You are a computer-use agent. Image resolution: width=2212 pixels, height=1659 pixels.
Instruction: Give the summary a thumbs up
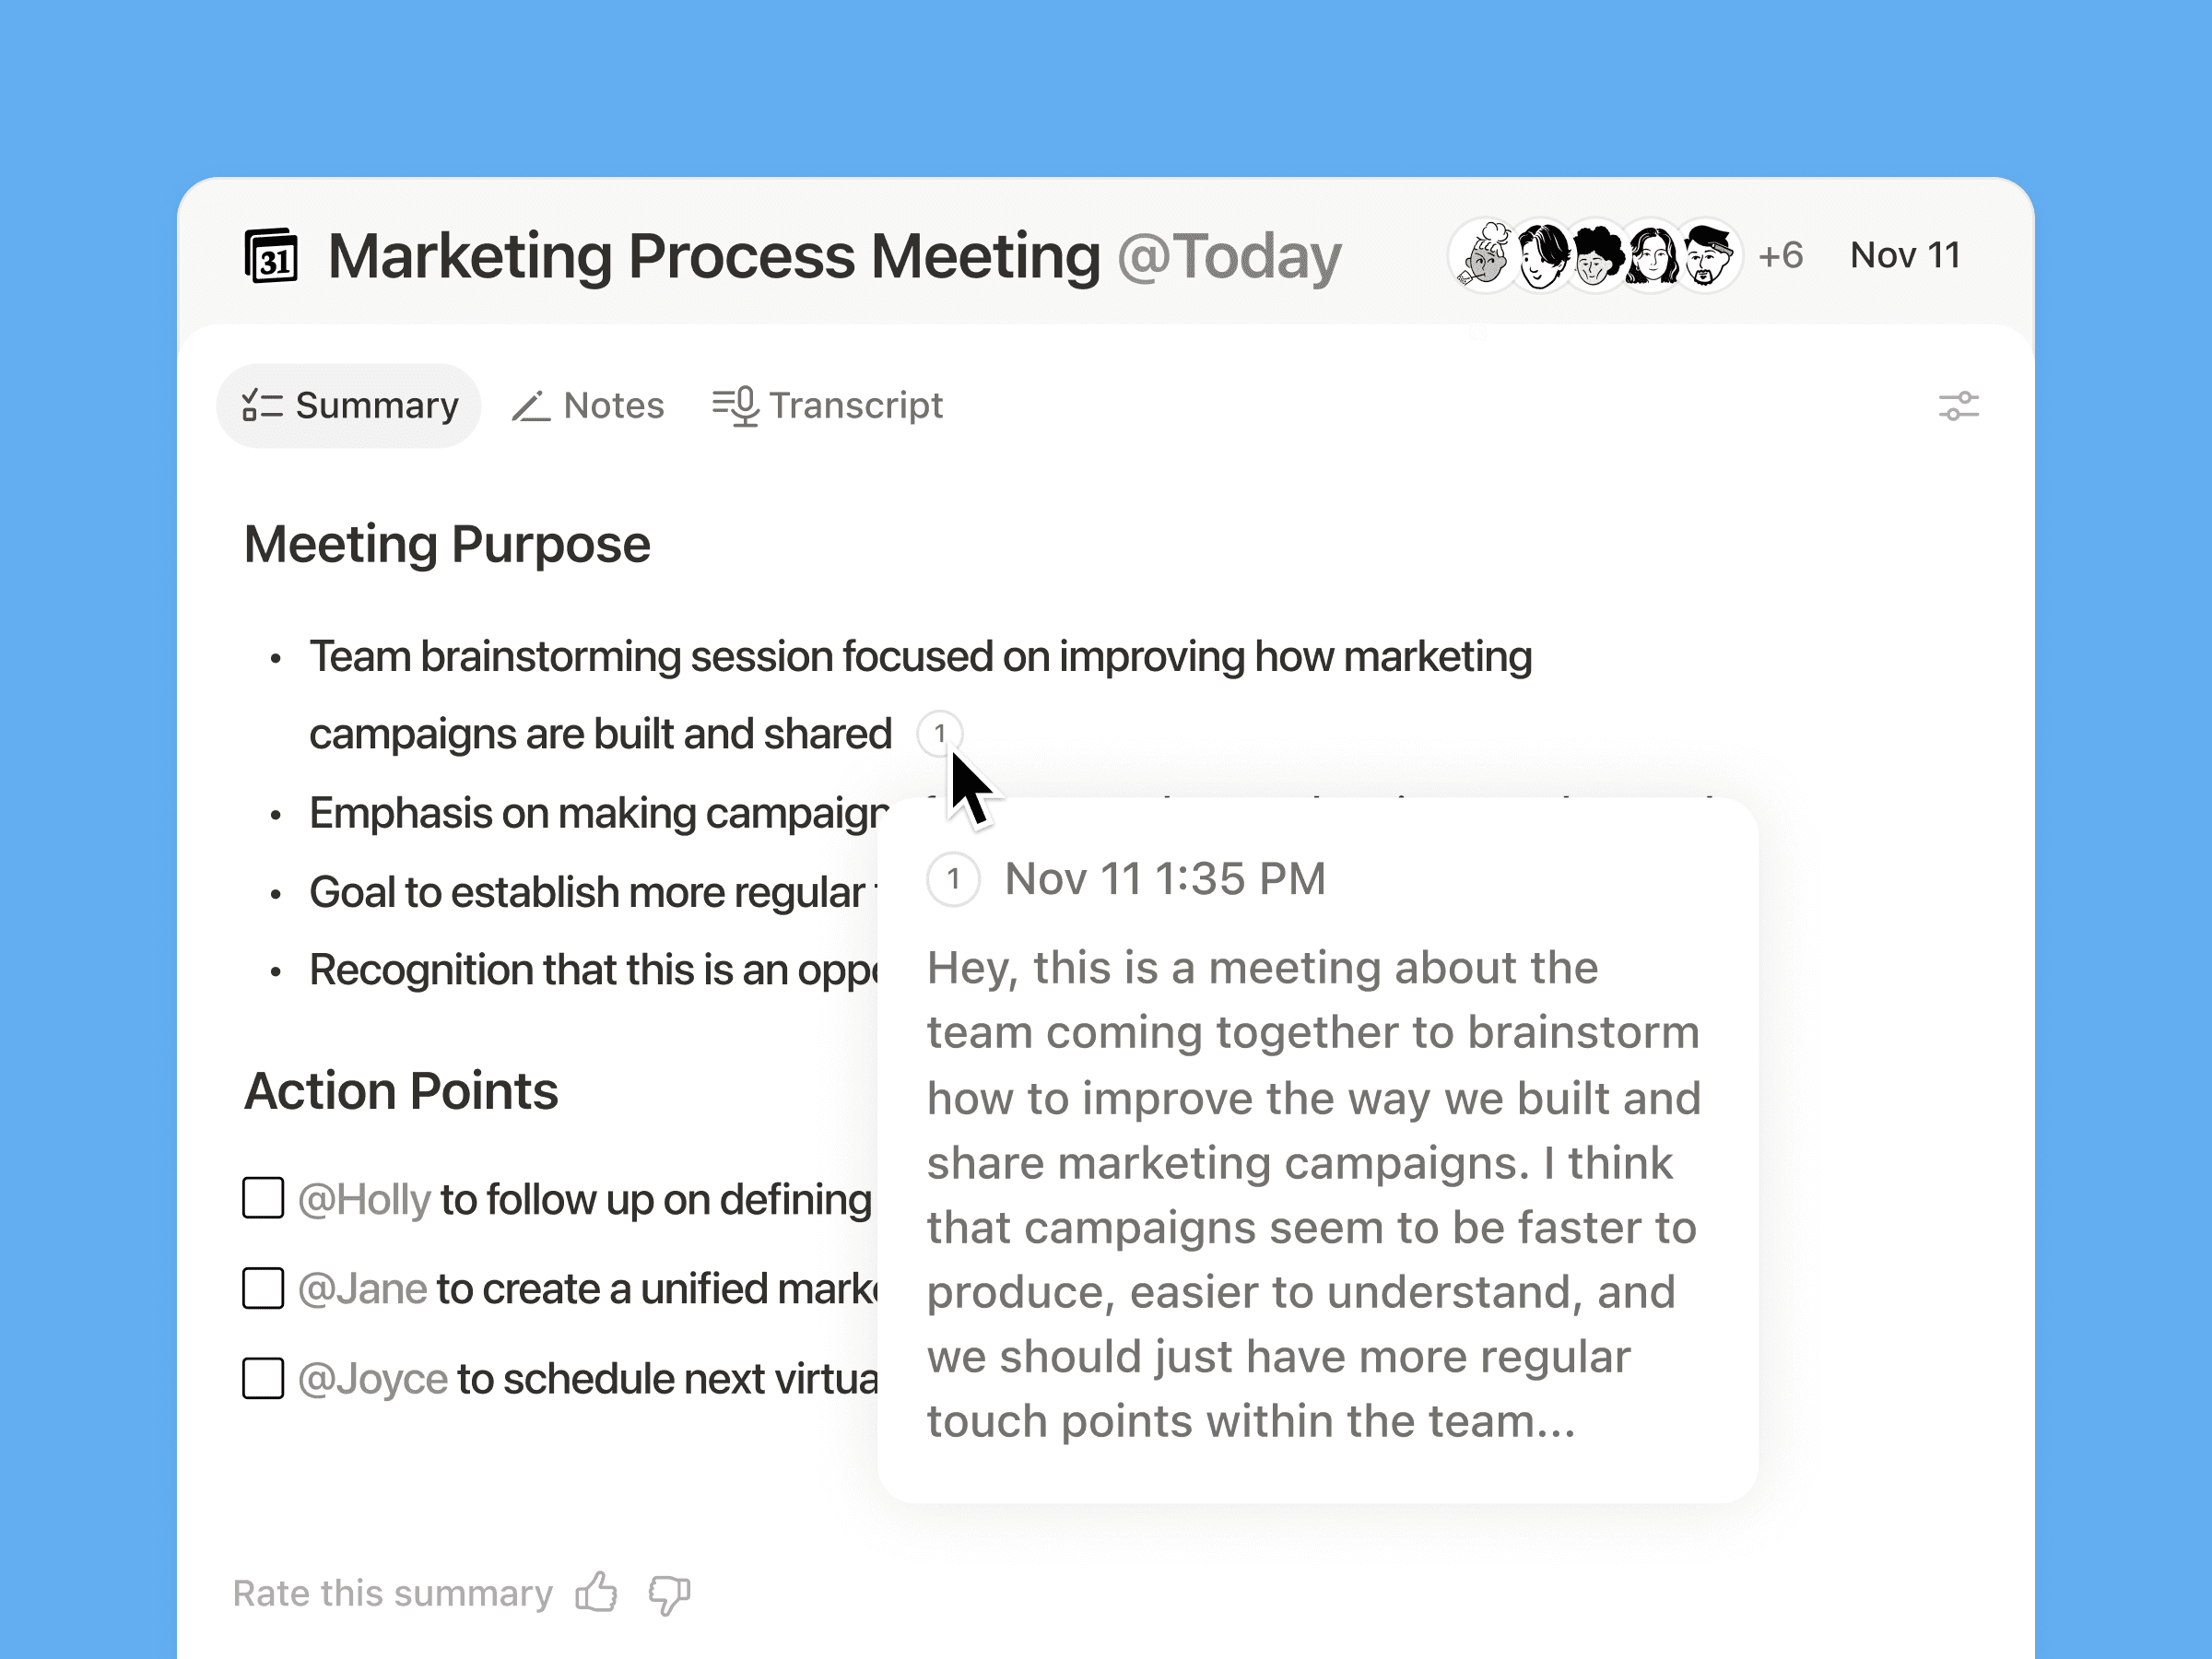pos(597,1592)
